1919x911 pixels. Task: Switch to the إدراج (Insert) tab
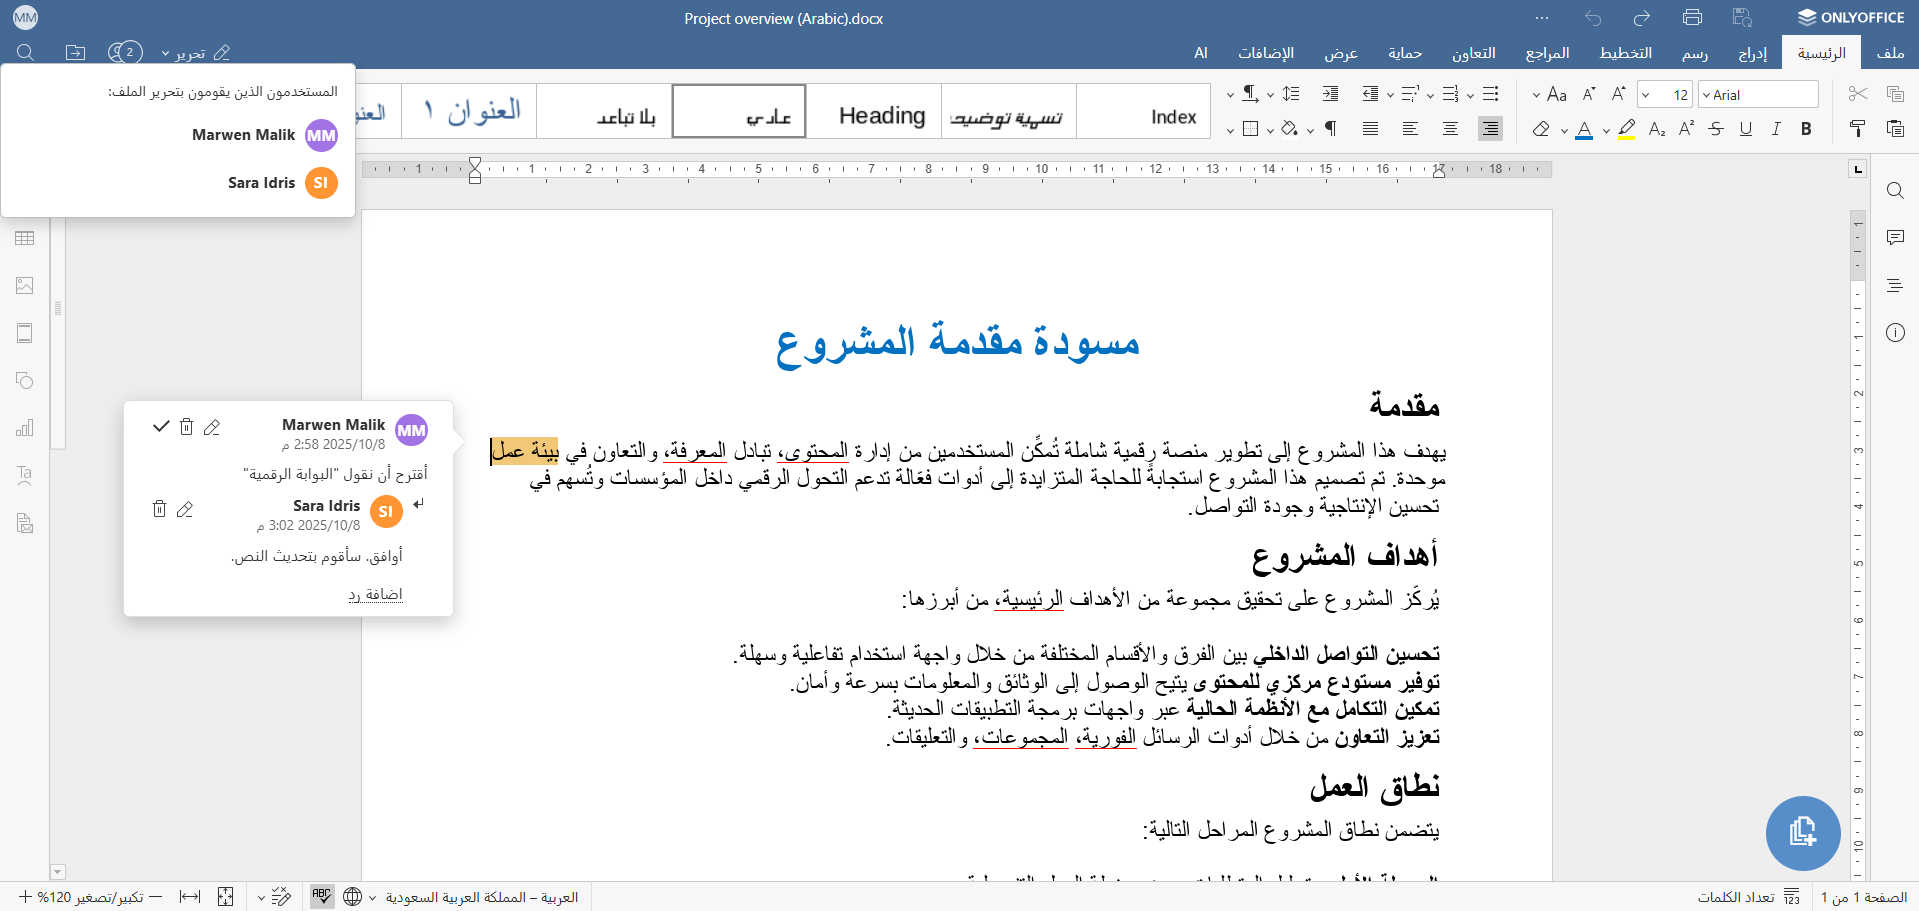(x=1752, y=53)
